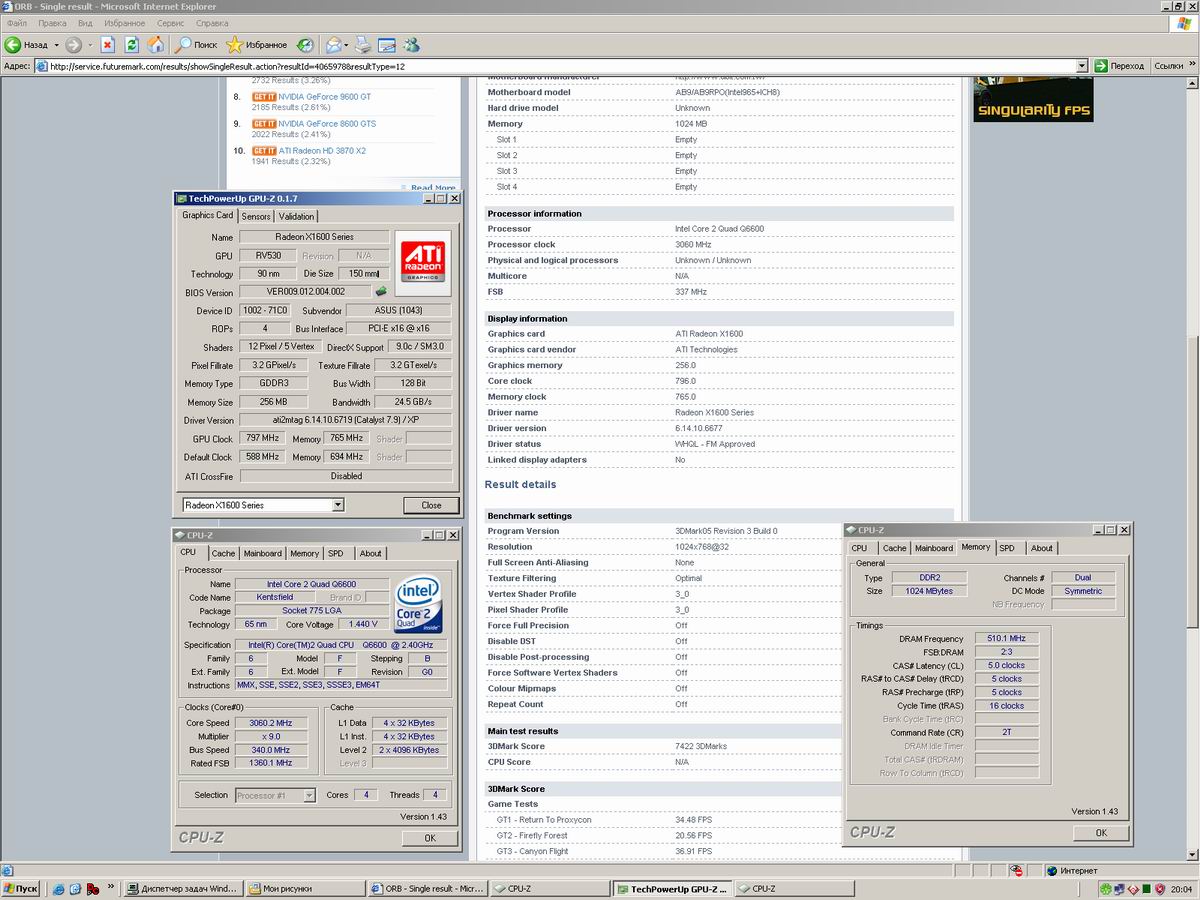Switch to the Validation tab in GPU-Z
This screenshot has height=900, width=1200.
(296, 216)
